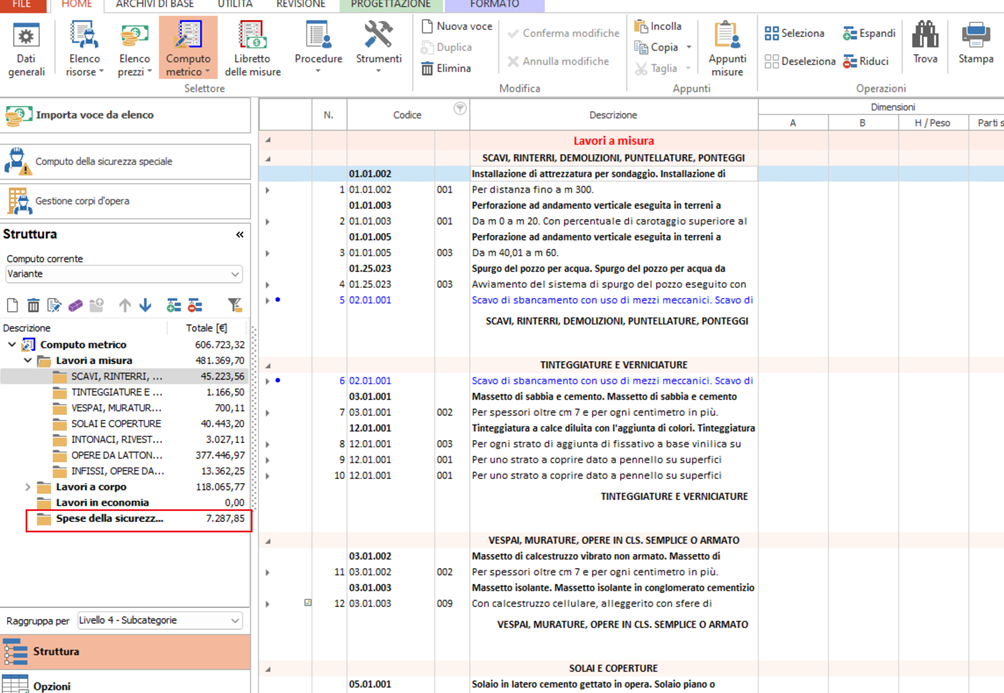Collapse the Computo metrico tree node

coord(12,345)
